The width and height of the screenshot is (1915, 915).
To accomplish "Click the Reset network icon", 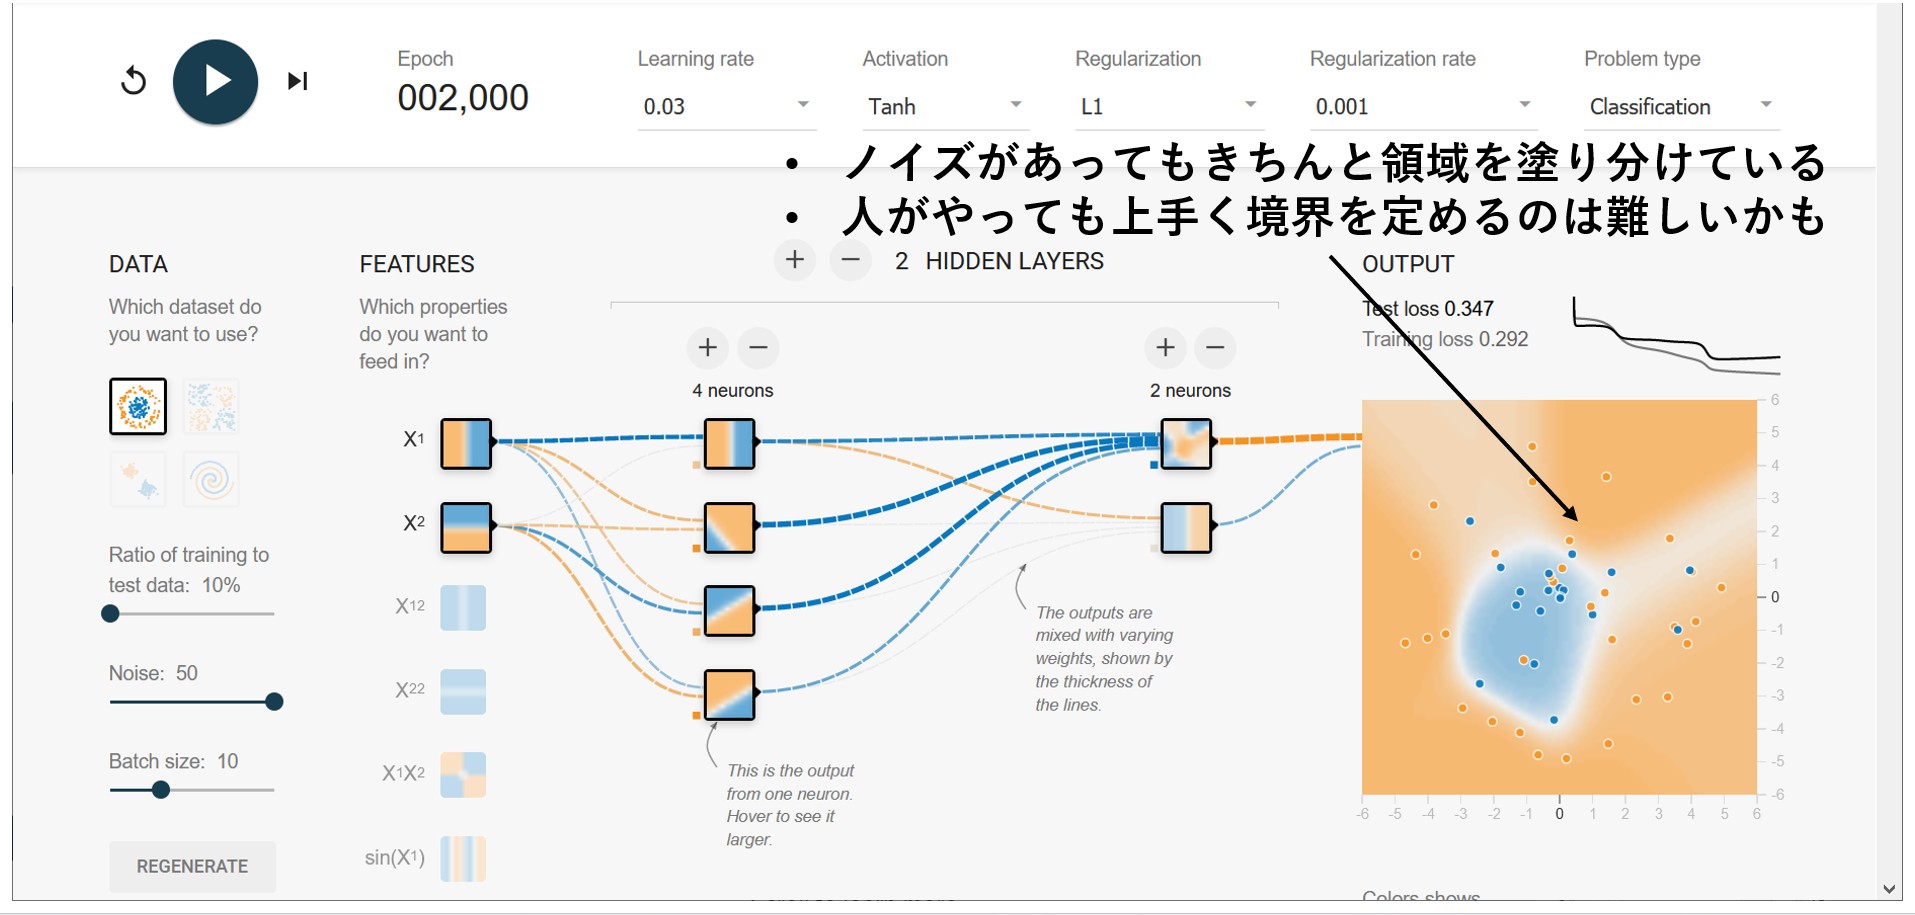I will [x=133, y=80].
